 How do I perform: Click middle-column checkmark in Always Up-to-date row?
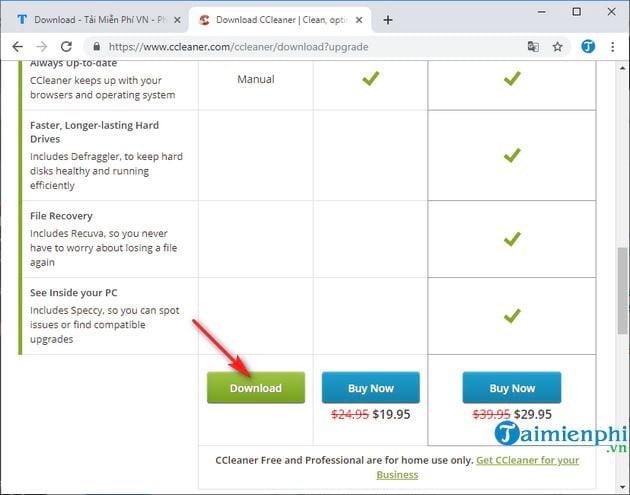[370, 78]
